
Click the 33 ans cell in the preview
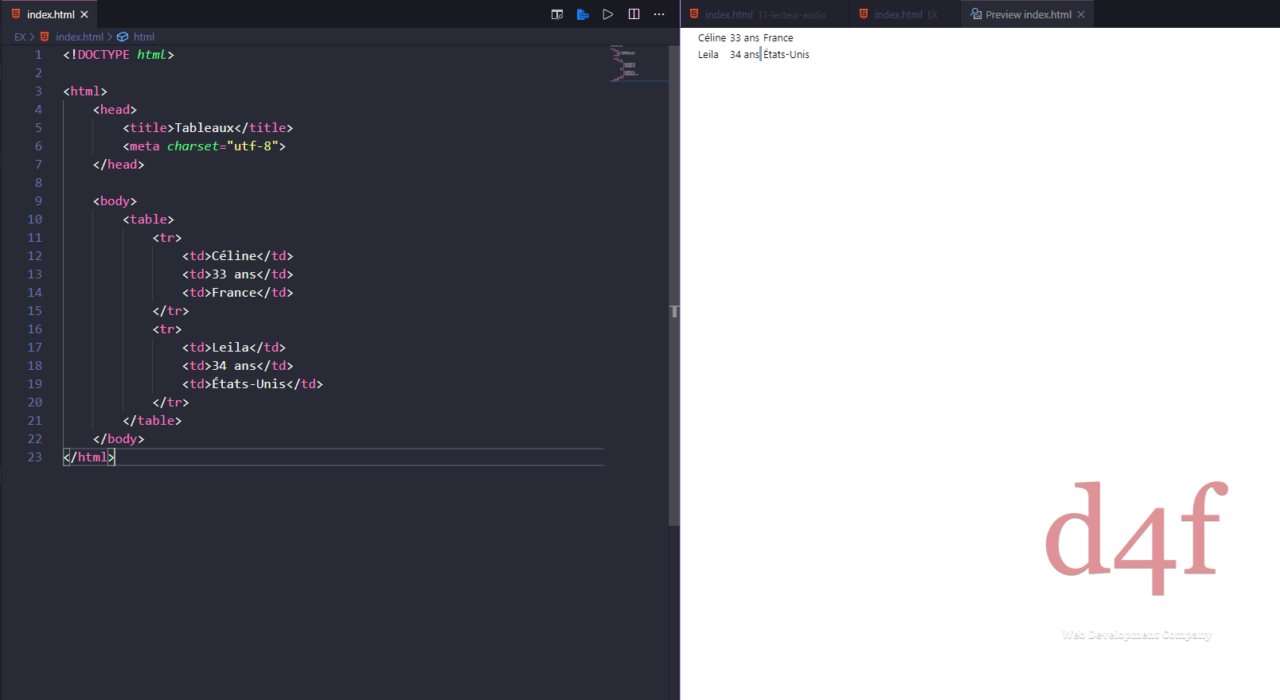[x=745, y=38]
